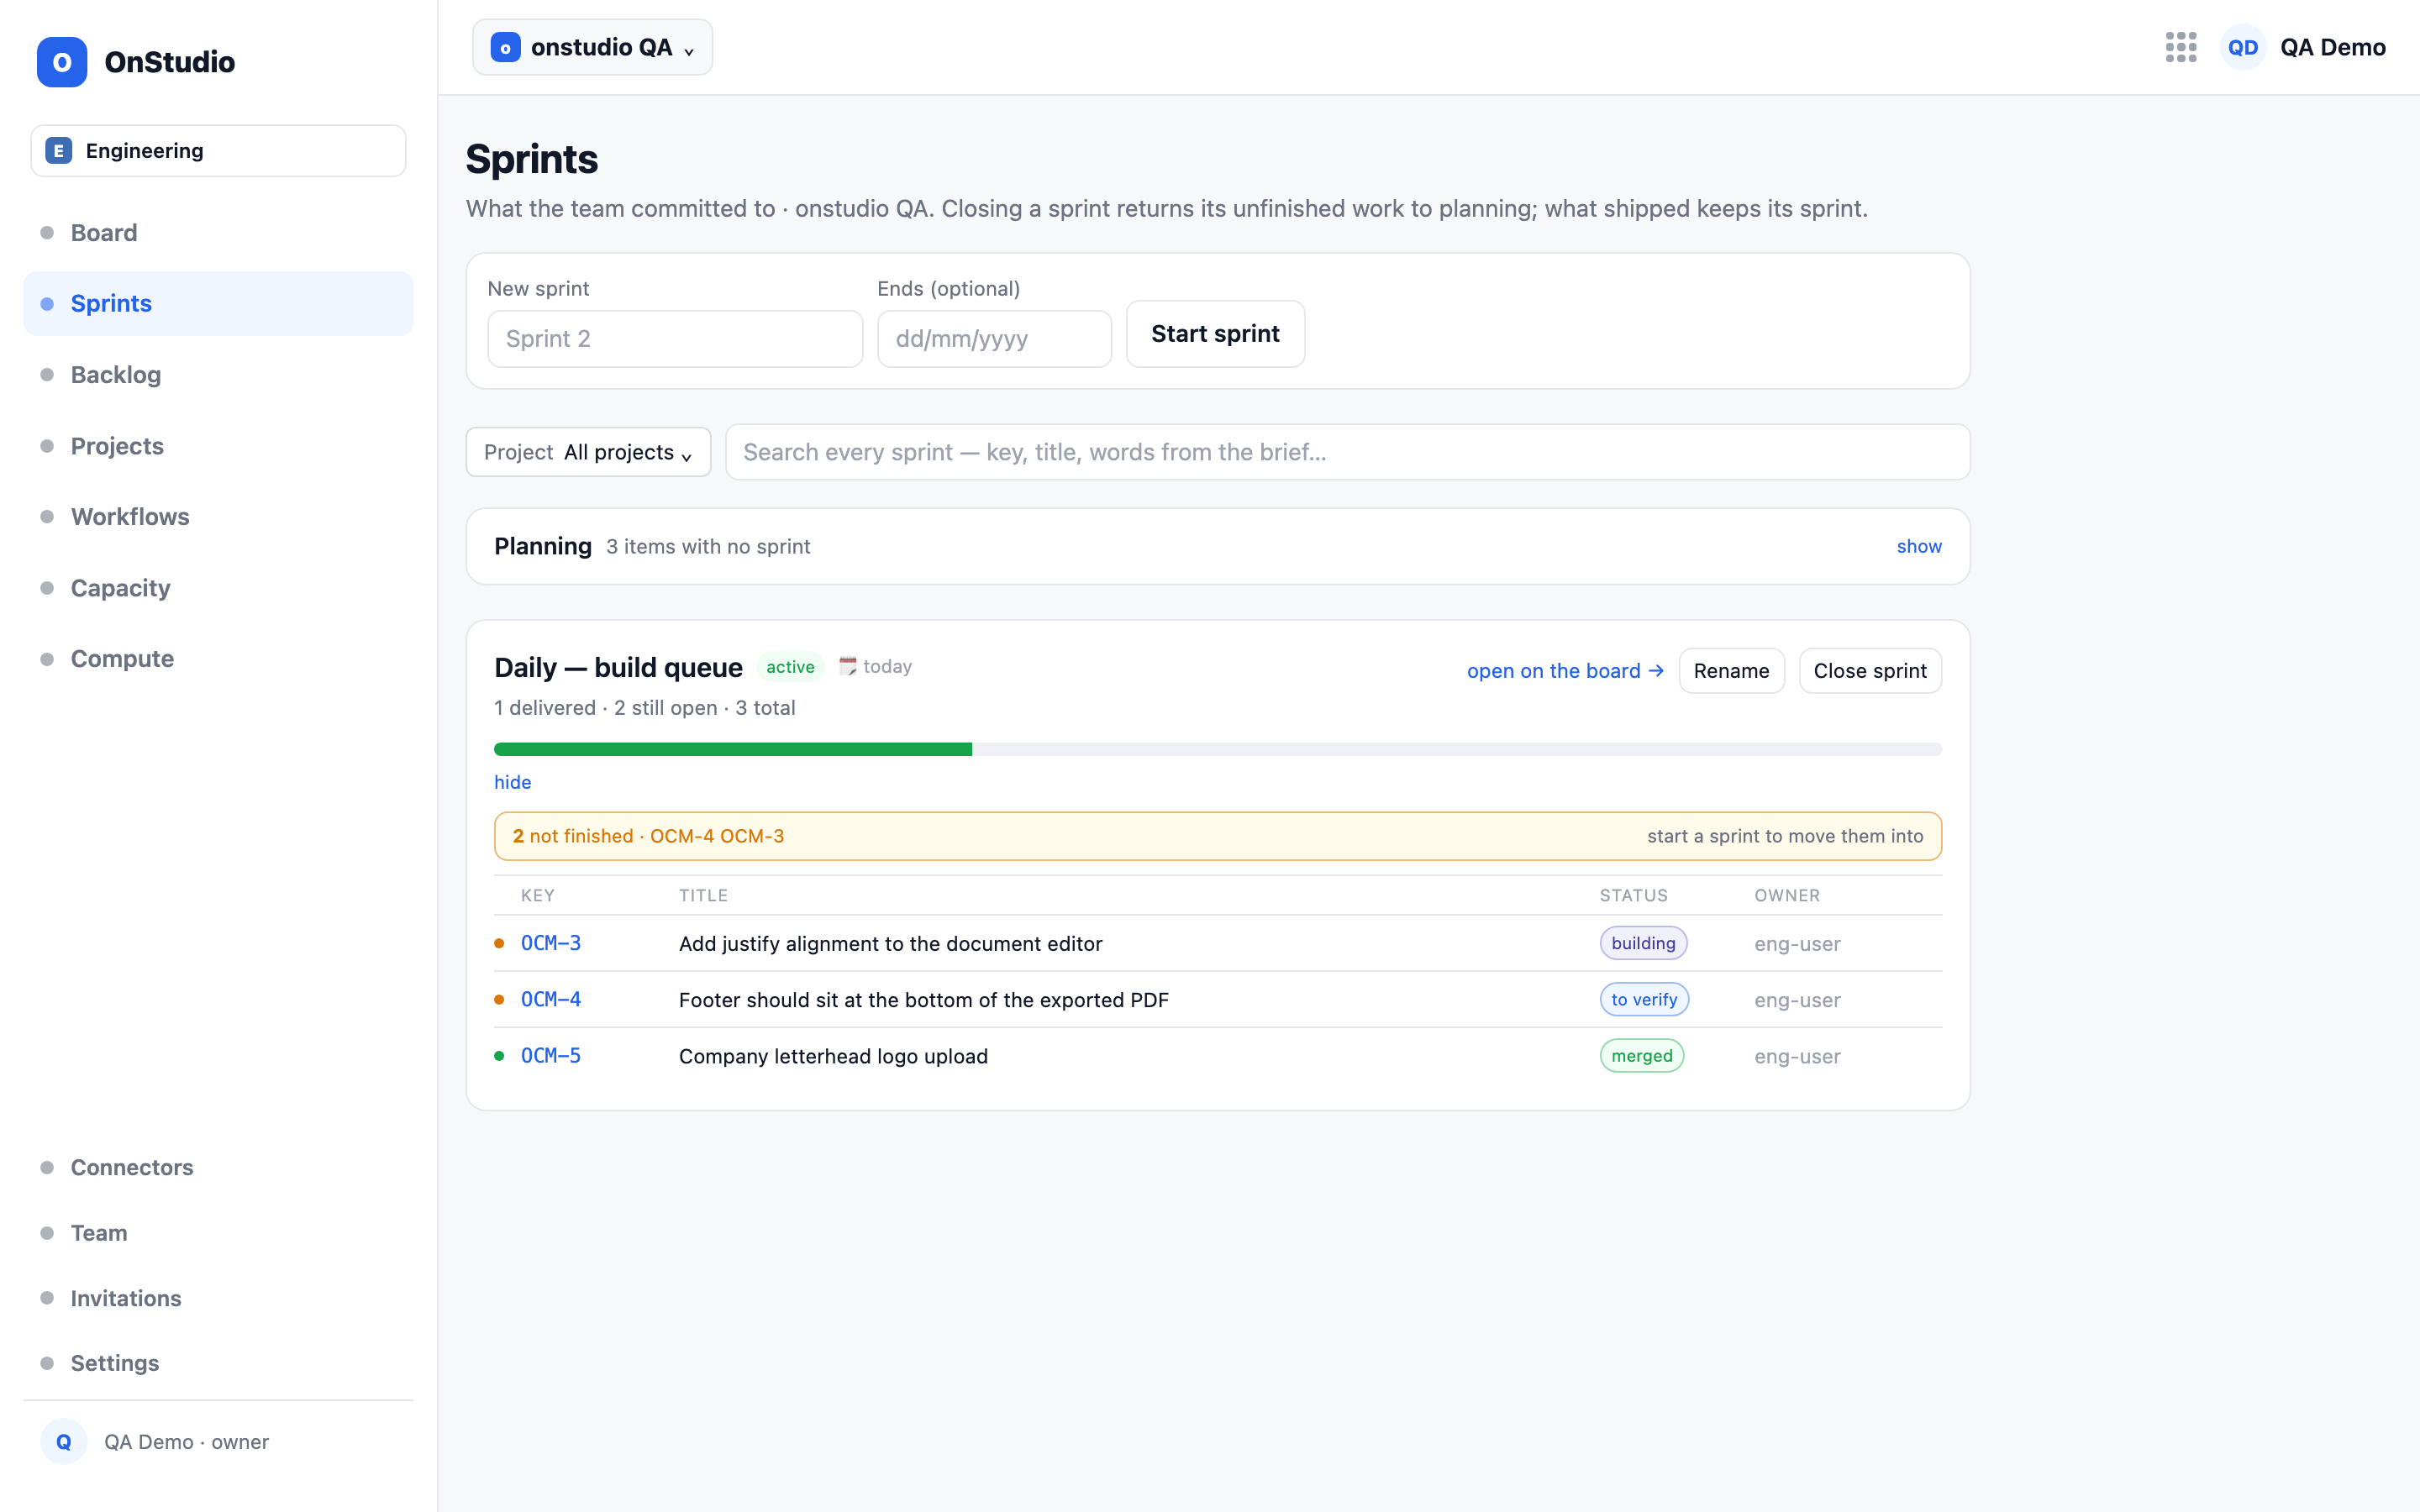The image size is (2420, 1512).
Task: Follow the open on the board link
Action: click(x=1565, y=671)
